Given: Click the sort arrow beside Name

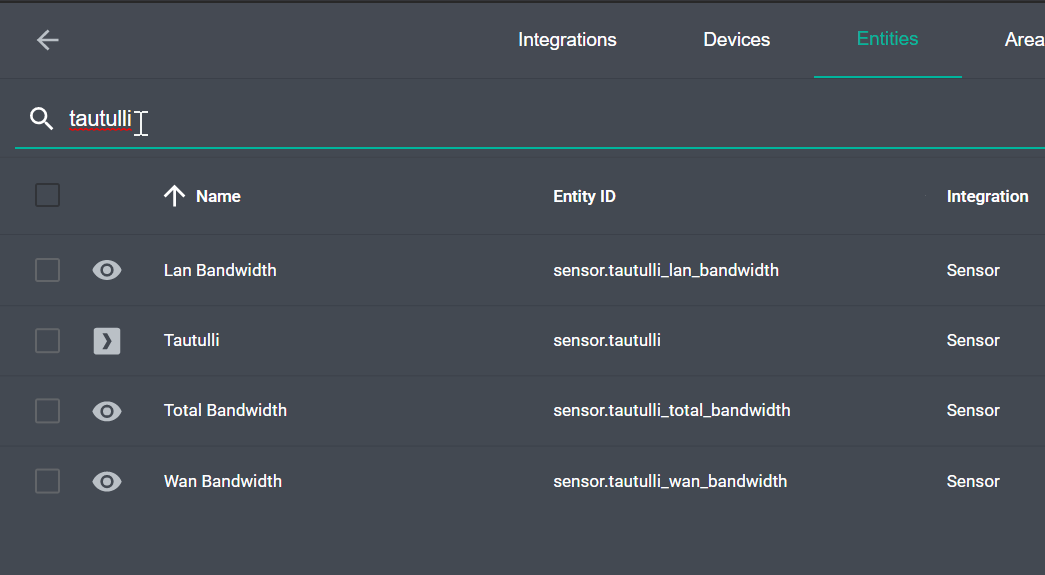Looking at the screenshot, I should [x=175, y=196].
